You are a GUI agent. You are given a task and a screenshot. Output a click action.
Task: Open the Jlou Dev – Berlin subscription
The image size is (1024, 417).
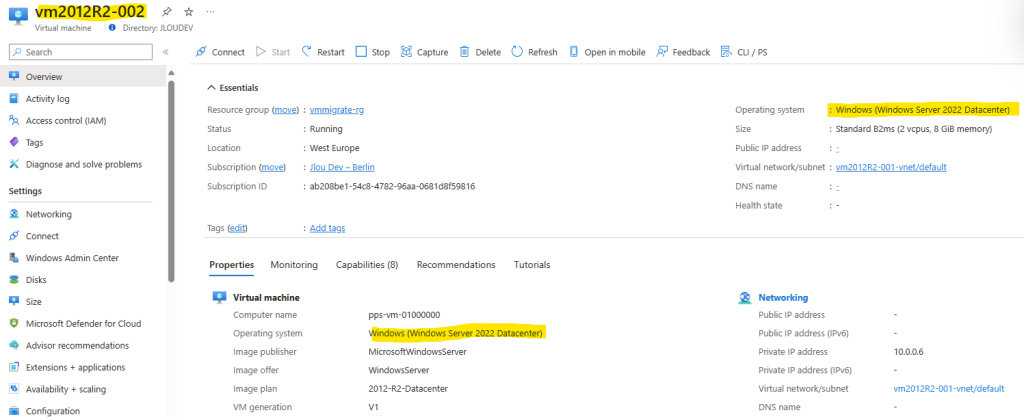coord(342,167)
